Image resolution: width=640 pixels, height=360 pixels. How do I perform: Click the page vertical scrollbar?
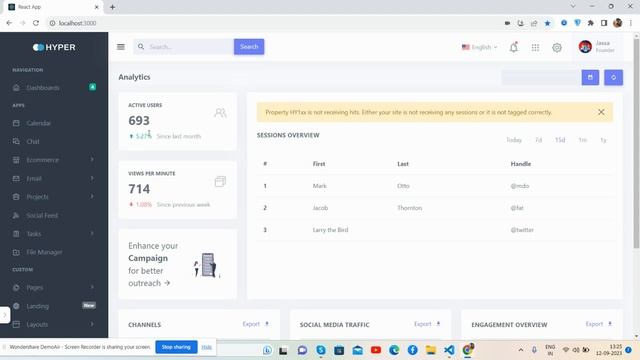(636, 143)
